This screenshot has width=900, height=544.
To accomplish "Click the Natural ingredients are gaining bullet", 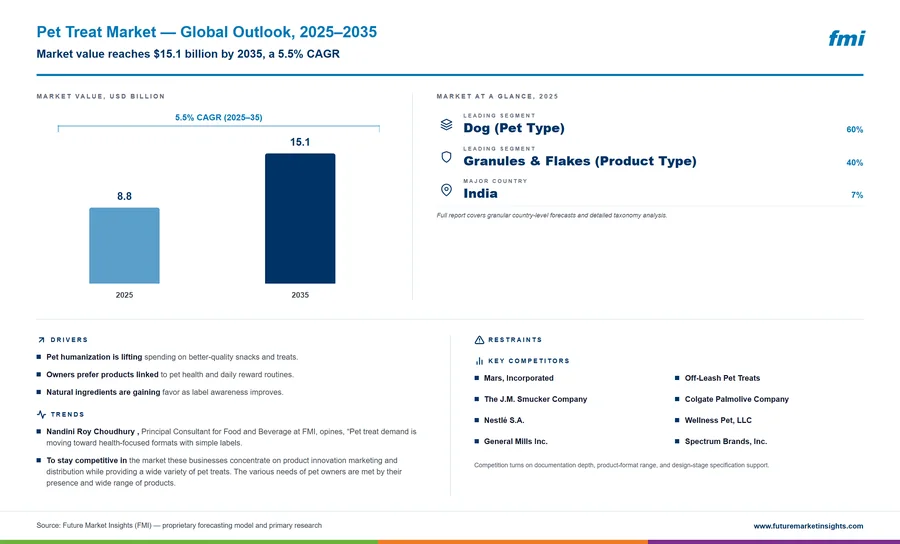I will [x=165, y=393].
